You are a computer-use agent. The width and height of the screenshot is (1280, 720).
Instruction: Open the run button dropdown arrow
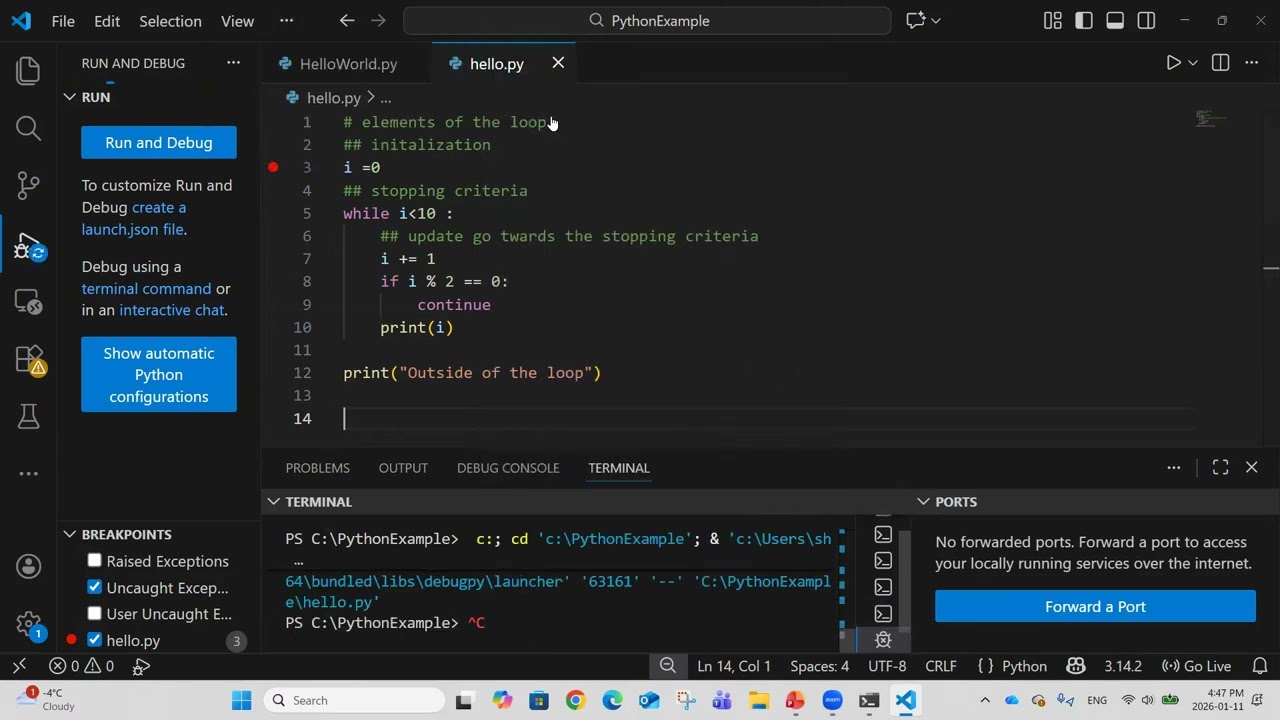(1193, 63)
